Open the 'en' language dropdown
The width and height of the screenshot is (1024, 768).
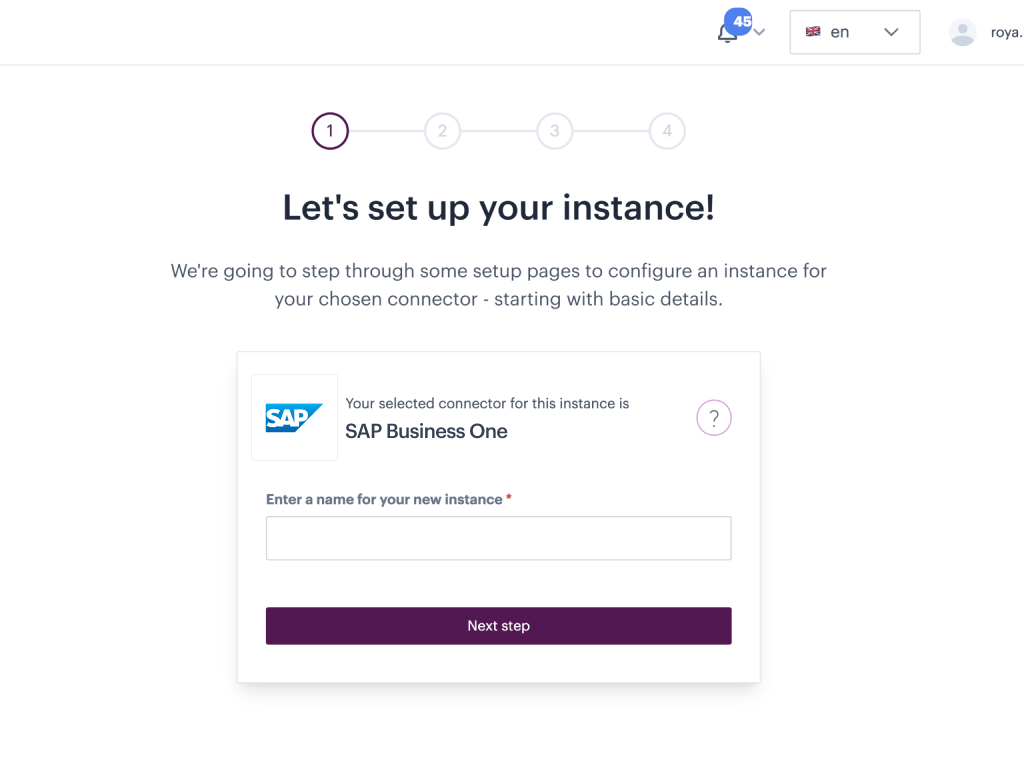pyautogui.click(x=854, y=32)
